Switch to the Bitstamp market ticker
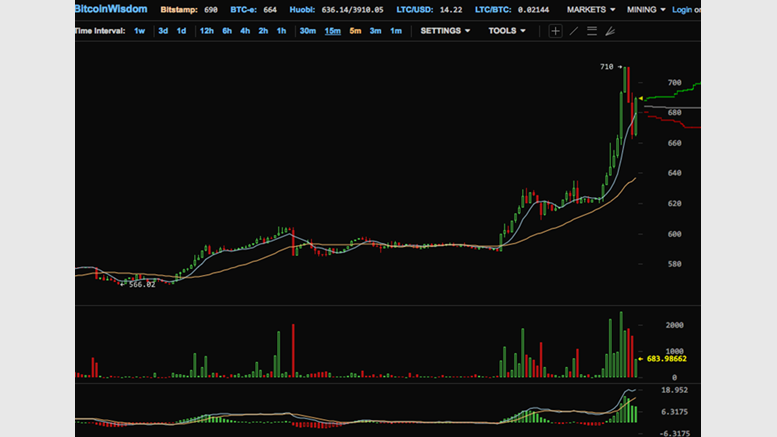The image size is (777, 437). pos(189,10)
